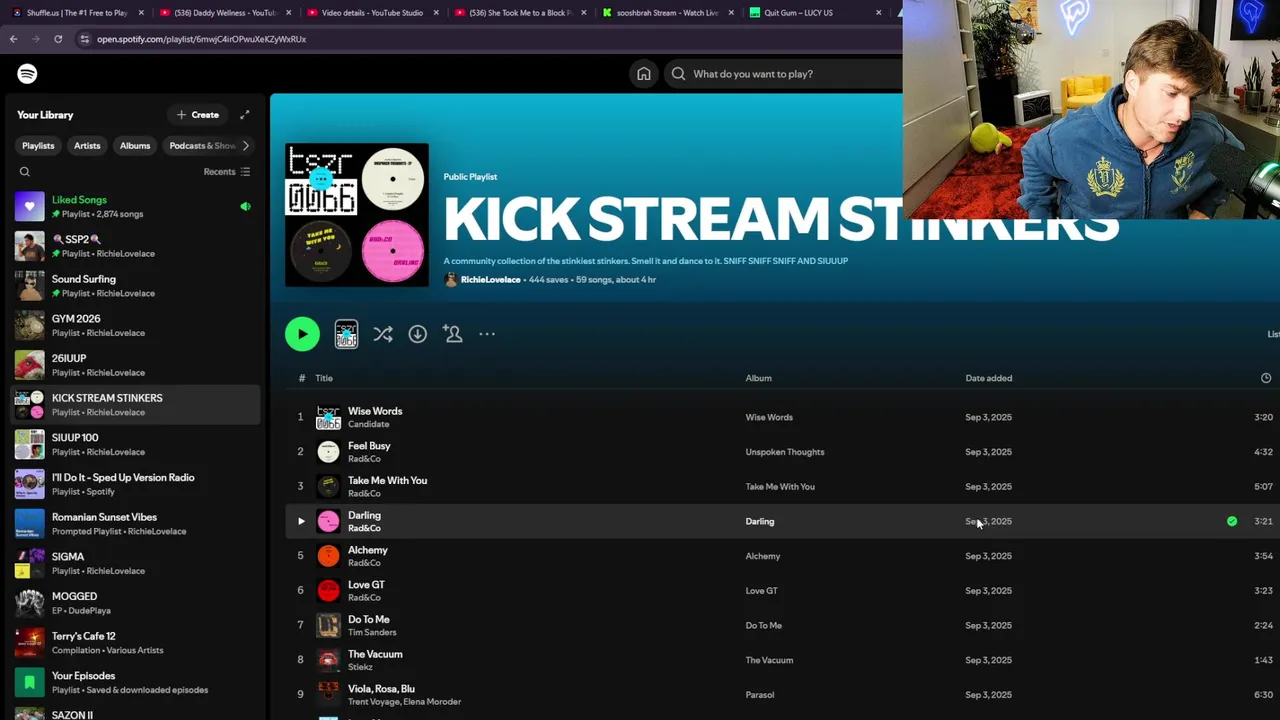Open I'll Do It - Sped Up Version Radio
Screen dimensions: 1280x720
(x=134, y=484)
